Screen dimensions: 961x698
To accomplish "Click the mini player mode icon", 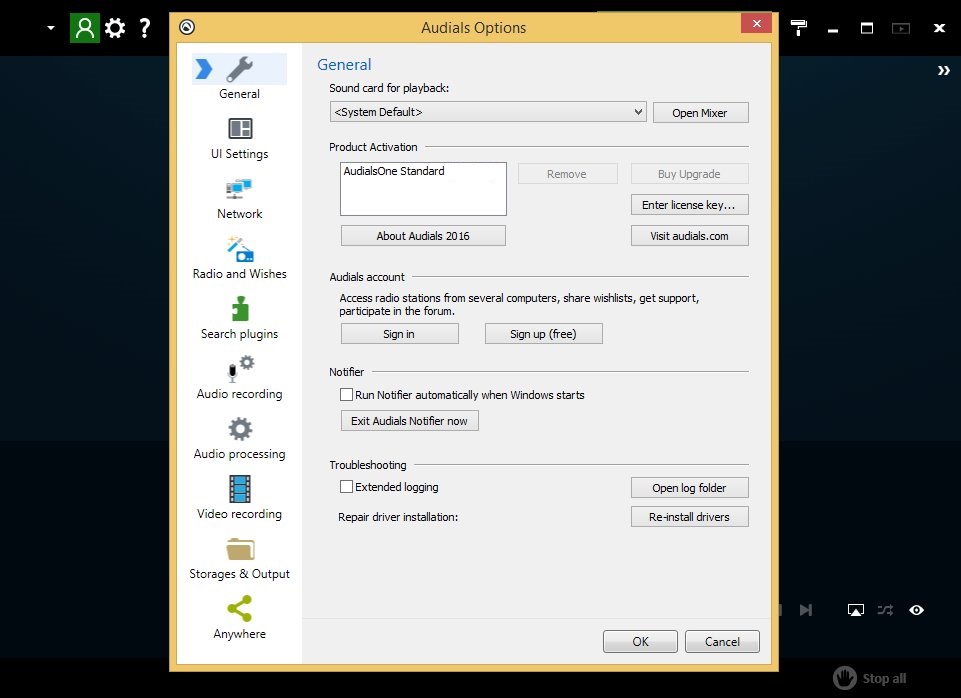I will [900, 28].
